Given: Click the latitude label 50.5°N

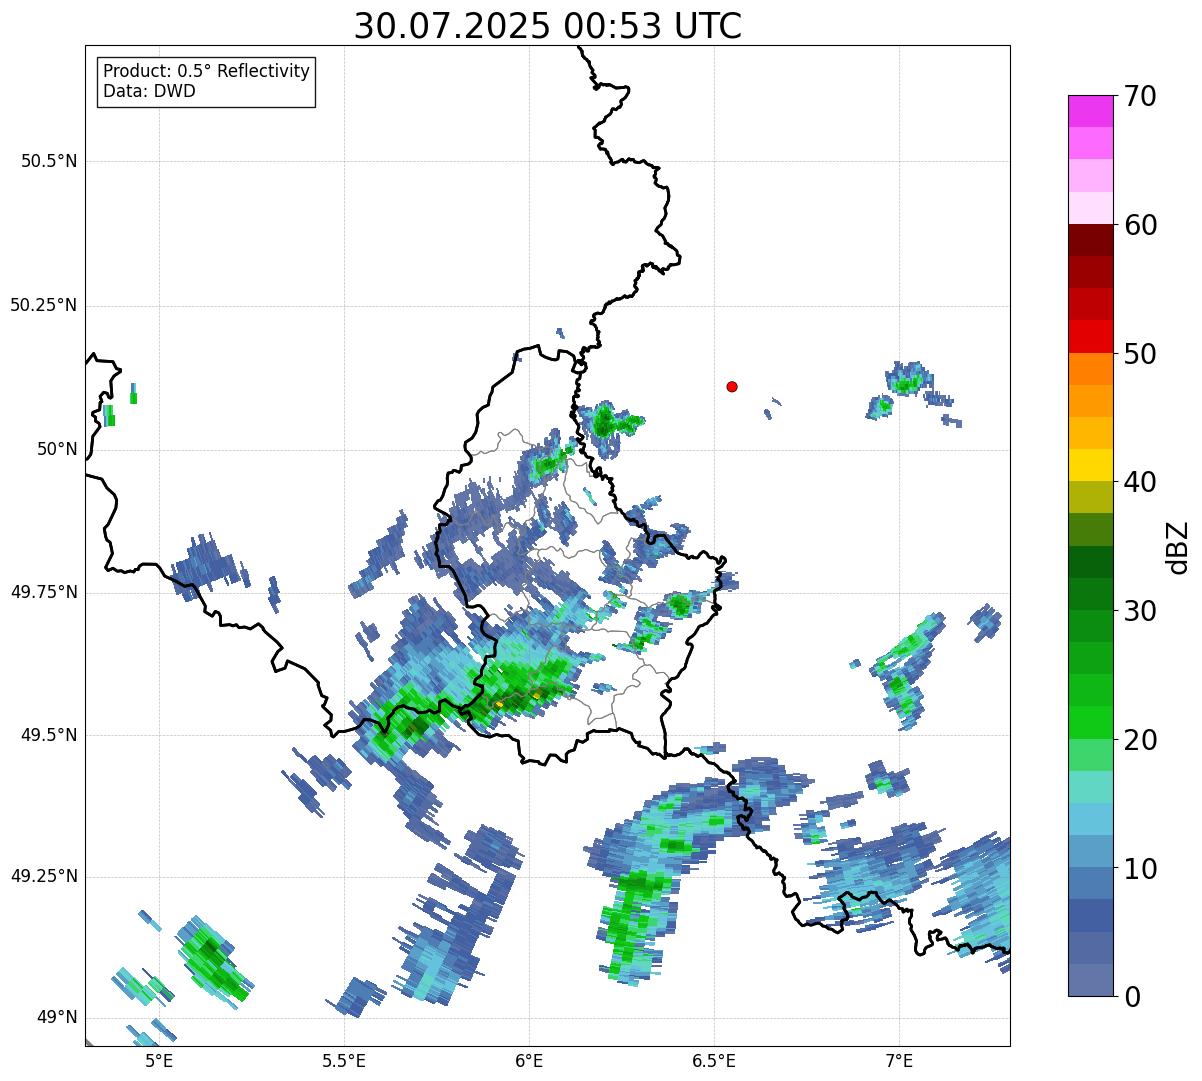Looking at the screenshot, I should [x=49, y=162].
